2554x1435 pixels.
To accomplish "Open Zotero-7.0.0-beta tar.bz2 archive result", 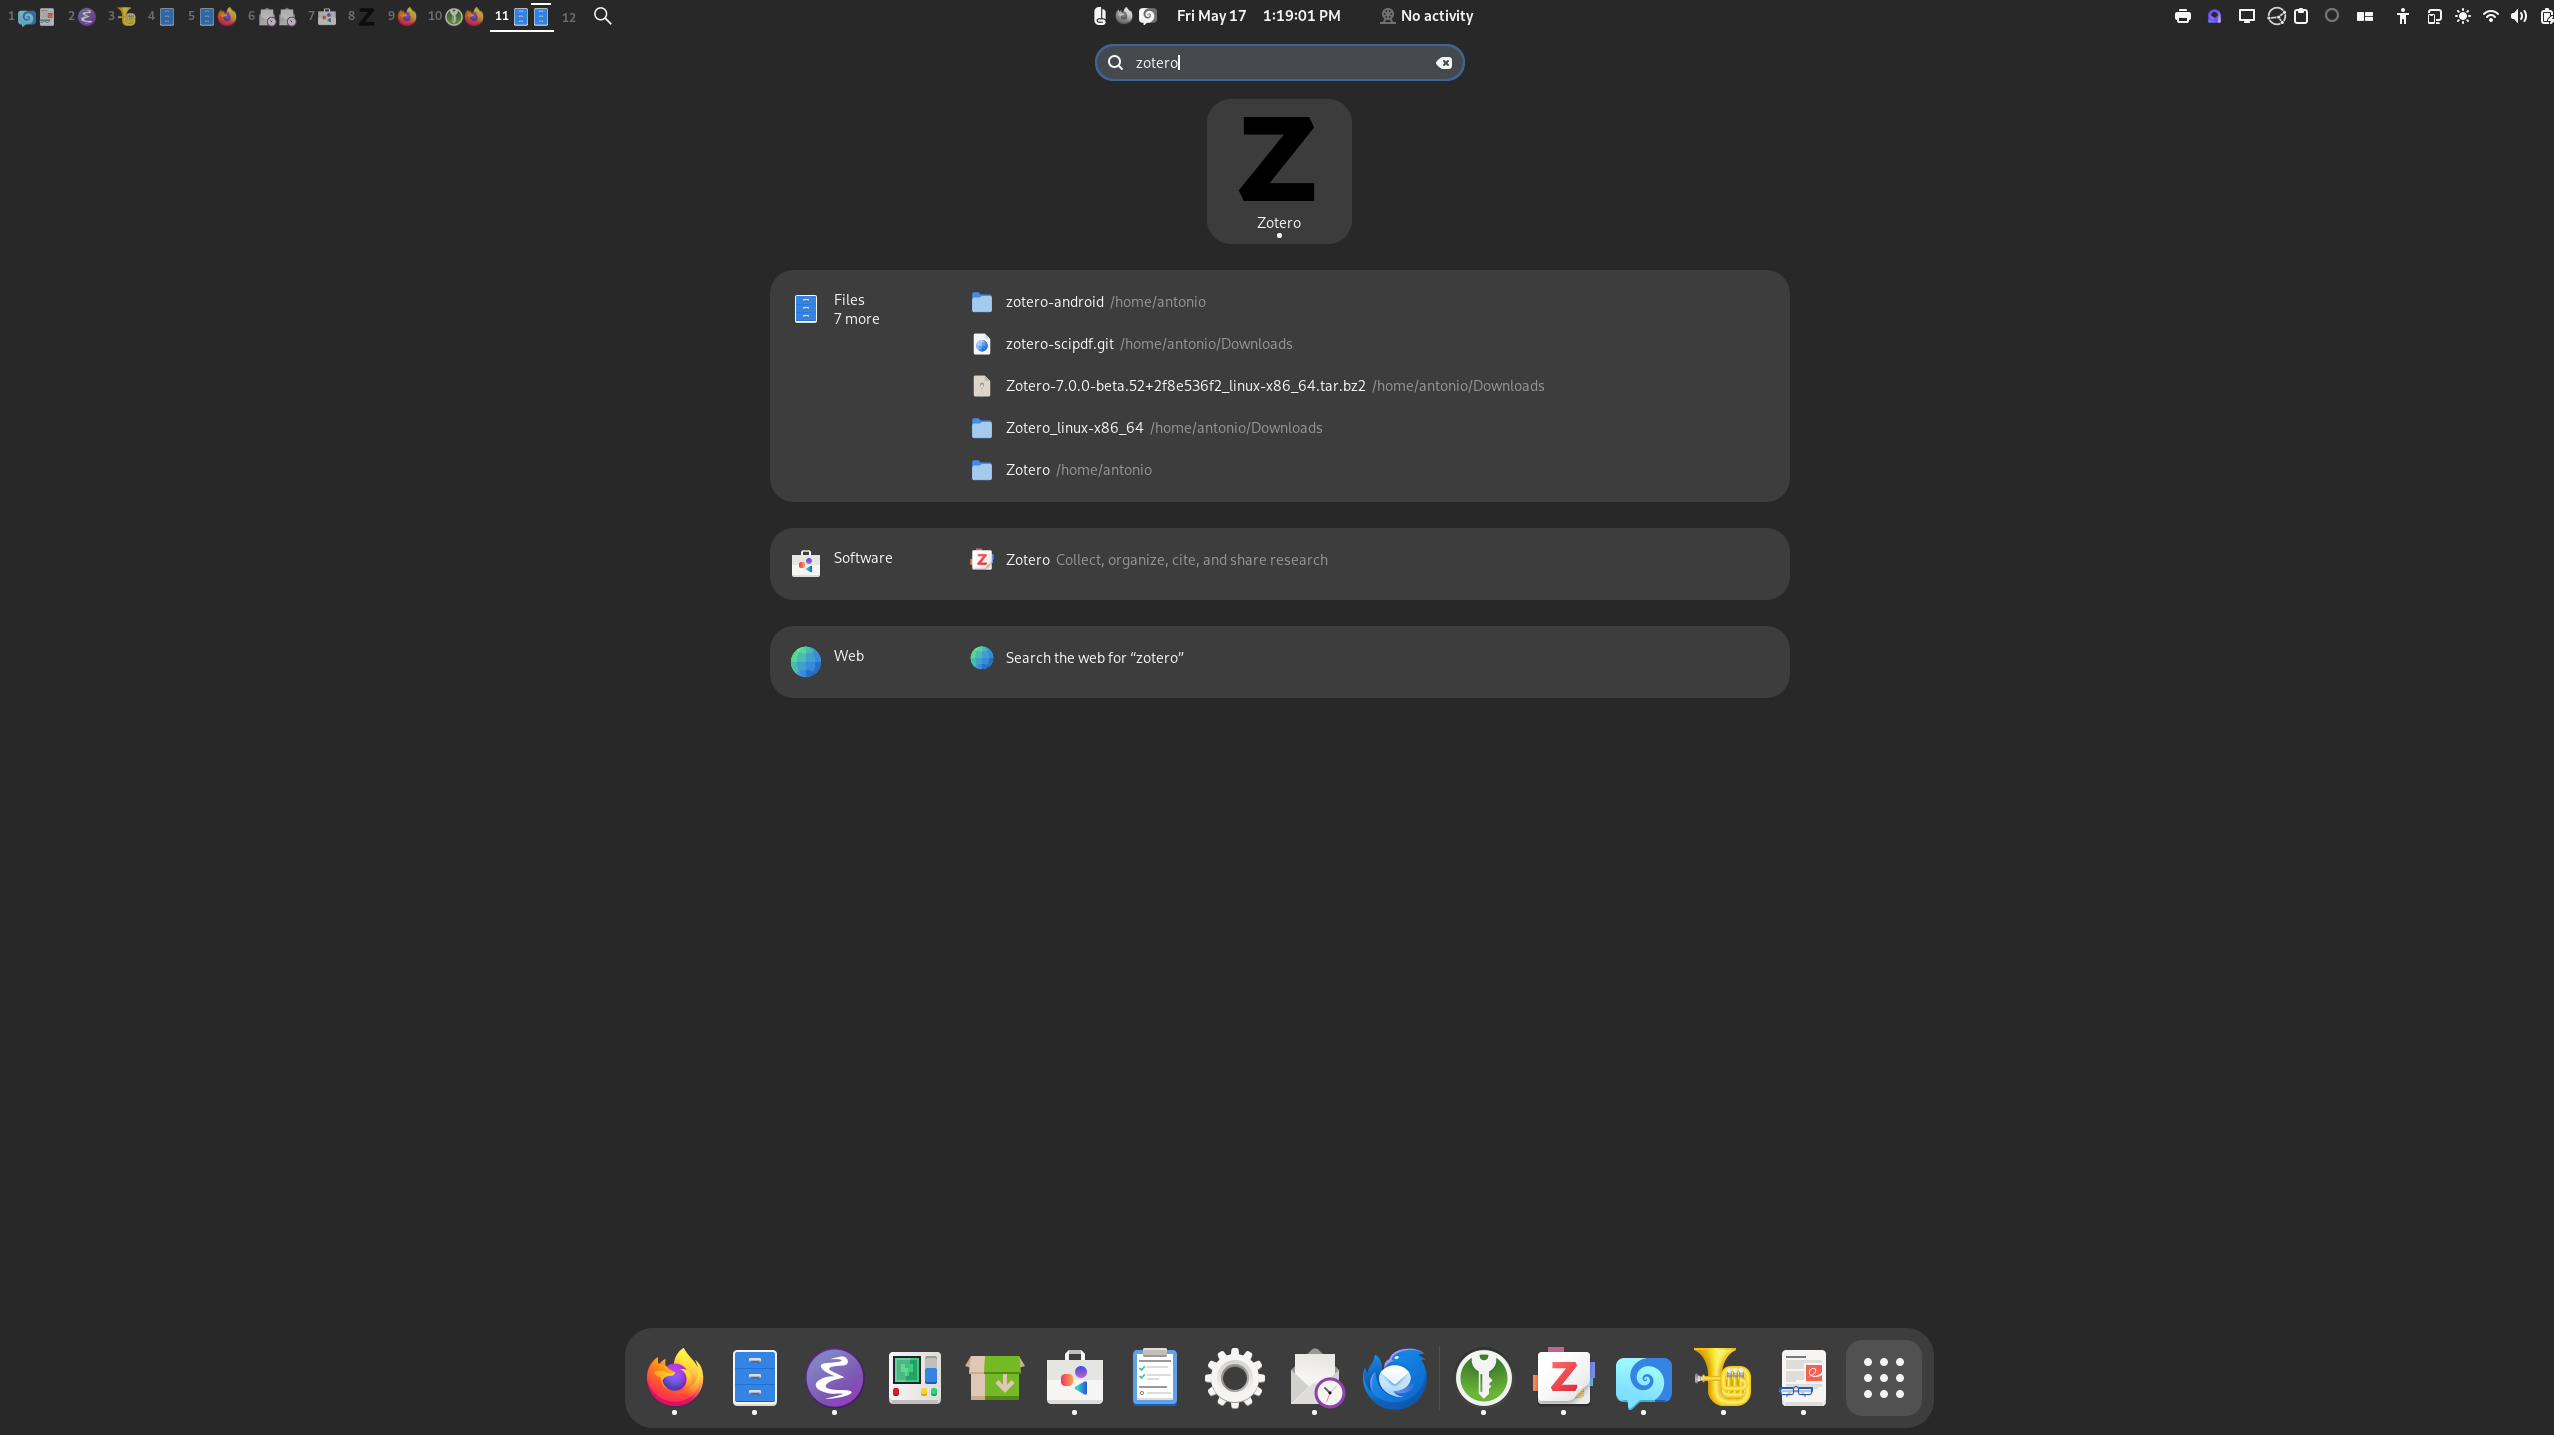I will tap(1185, 386).
